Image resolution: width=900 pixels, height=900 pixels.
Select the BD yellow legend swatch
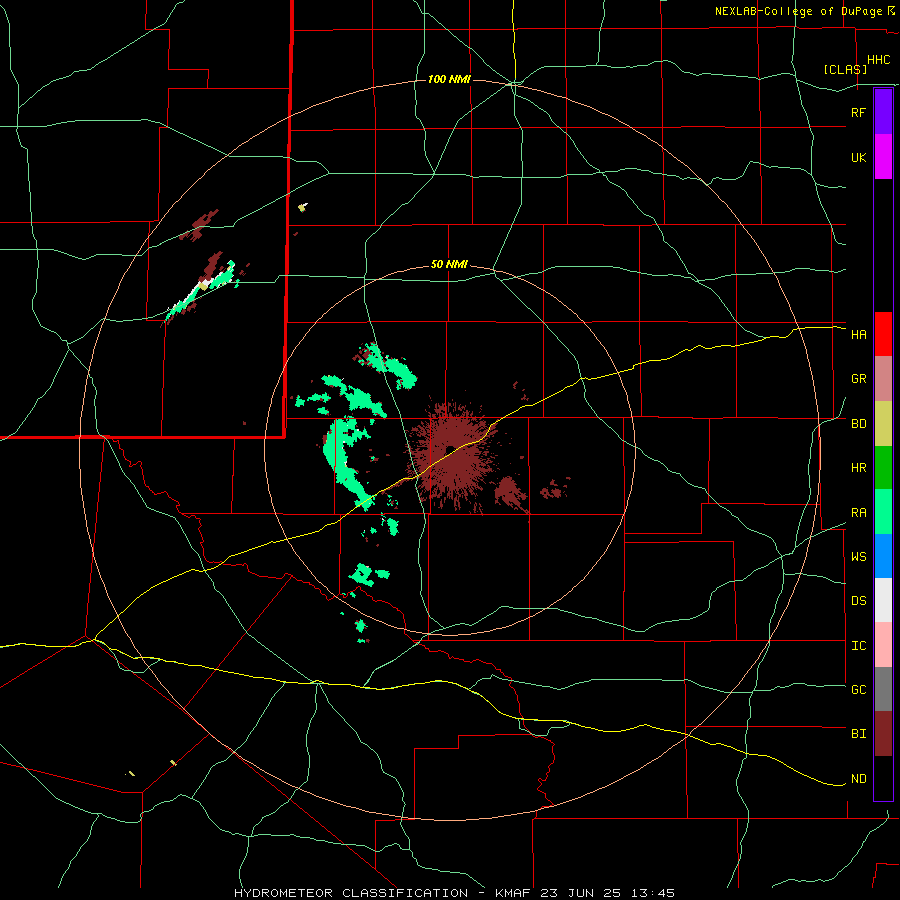pyautogui.click(x=883, y=424)
